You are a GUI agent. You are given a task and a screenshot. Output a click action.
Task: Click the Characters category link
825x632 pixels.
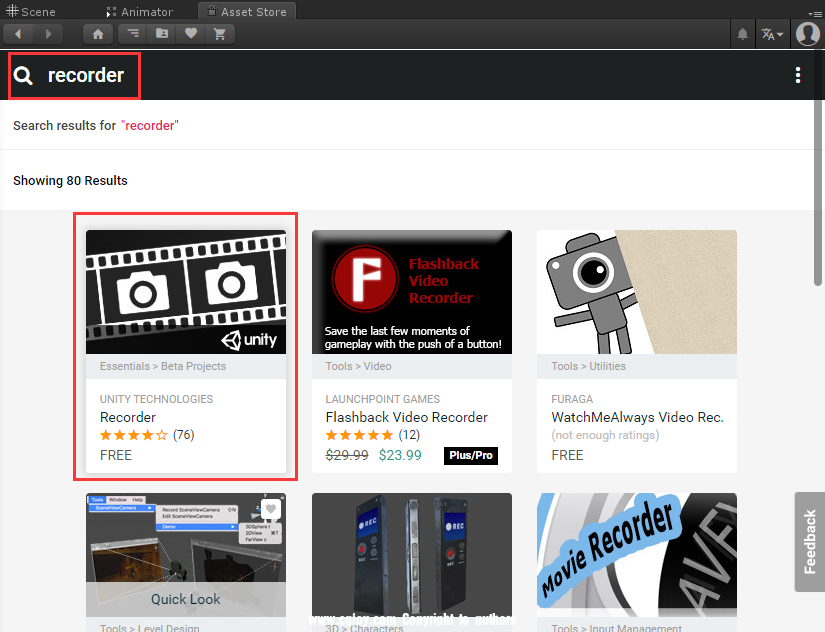(x=376, y=628)
